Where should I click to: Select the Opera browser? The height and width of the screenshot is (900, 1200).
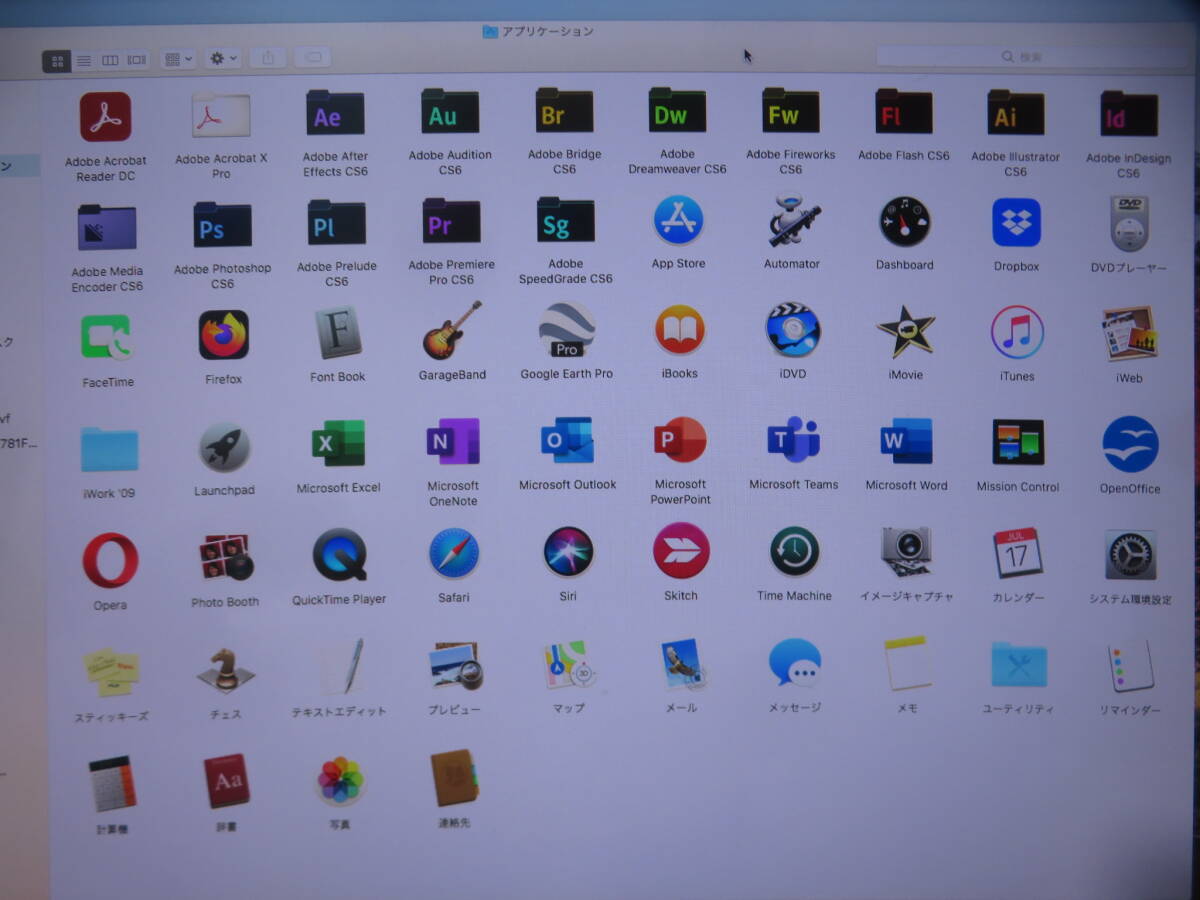[x=110, y=560]
